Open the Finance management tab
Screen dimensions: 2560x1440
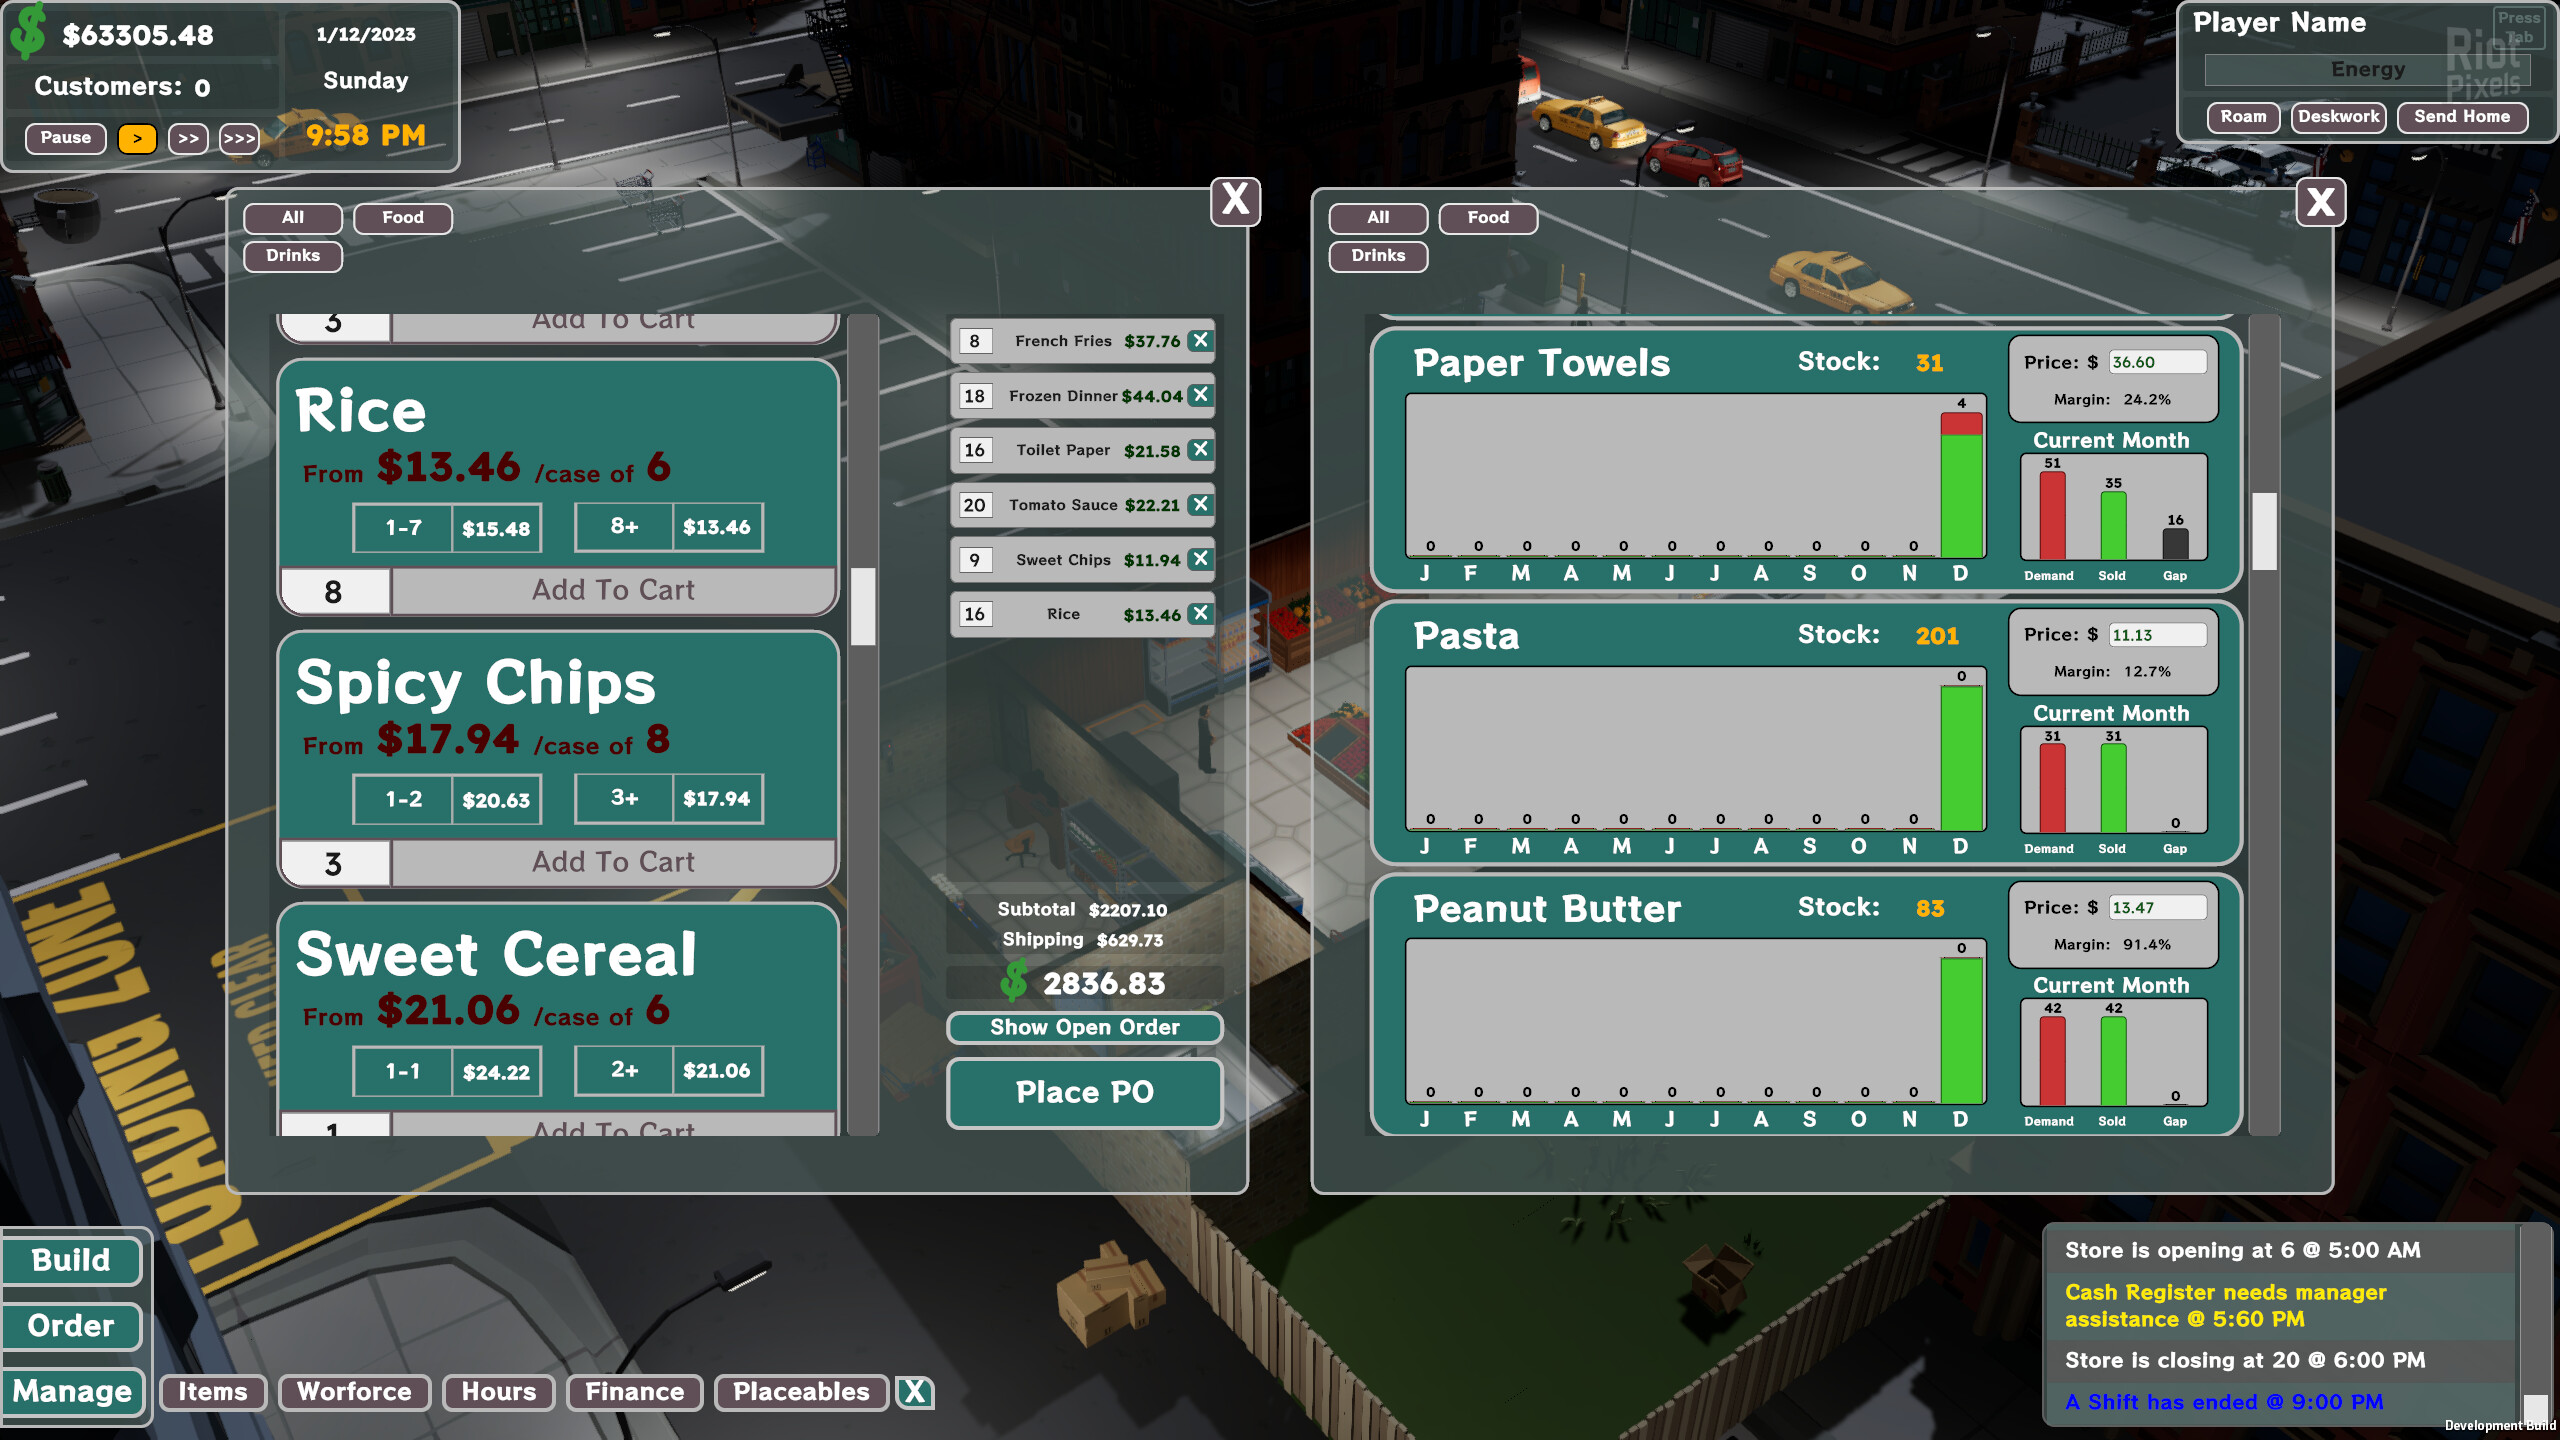[x=634, y=1391]
